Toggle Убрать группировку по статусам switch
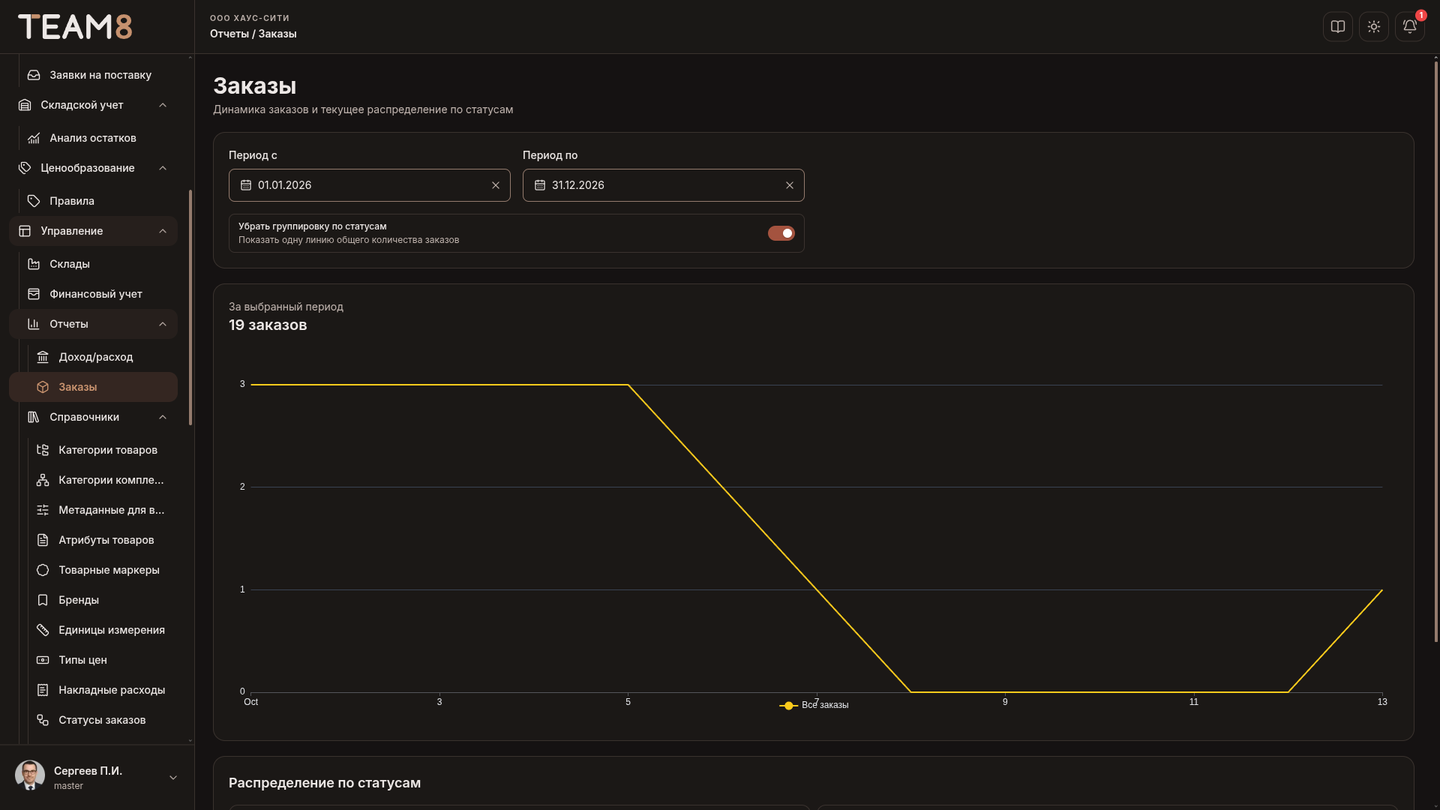 (781, 233)
